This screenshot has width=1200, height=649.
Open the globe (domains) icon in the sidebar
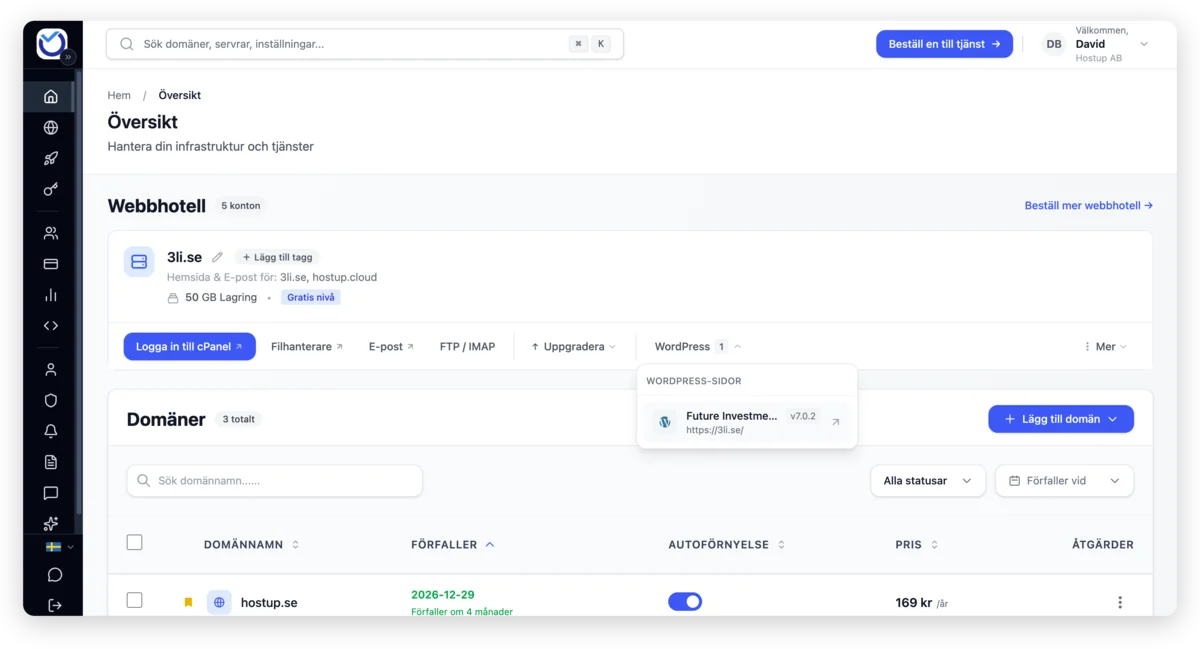(51, 128)
